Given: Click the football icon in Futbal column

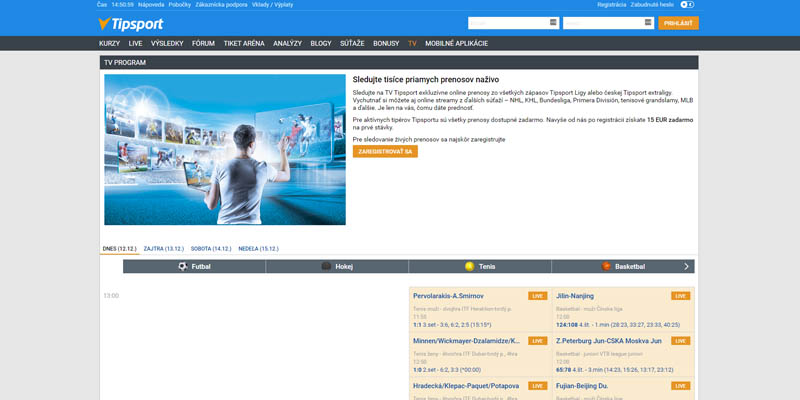Looking at the screenshot, I should click(183, 266).
